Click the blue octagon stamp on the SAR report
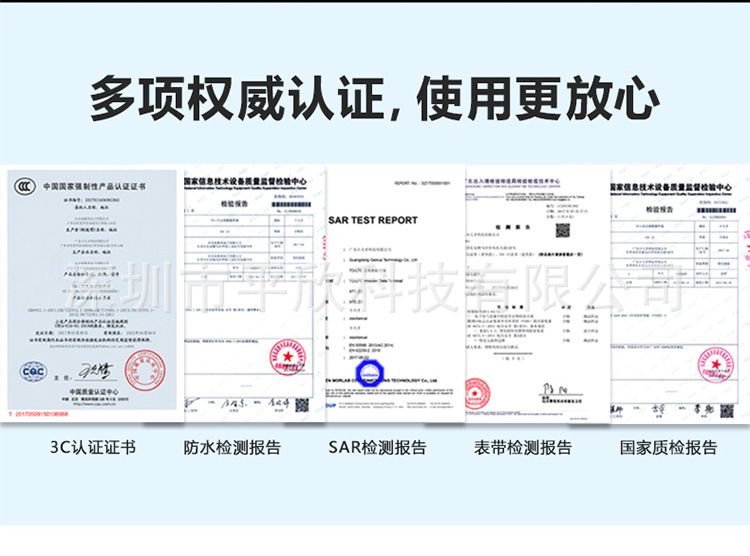Viewport: 750px width, 556px height. pyautogui.click(x=370, y=374)
